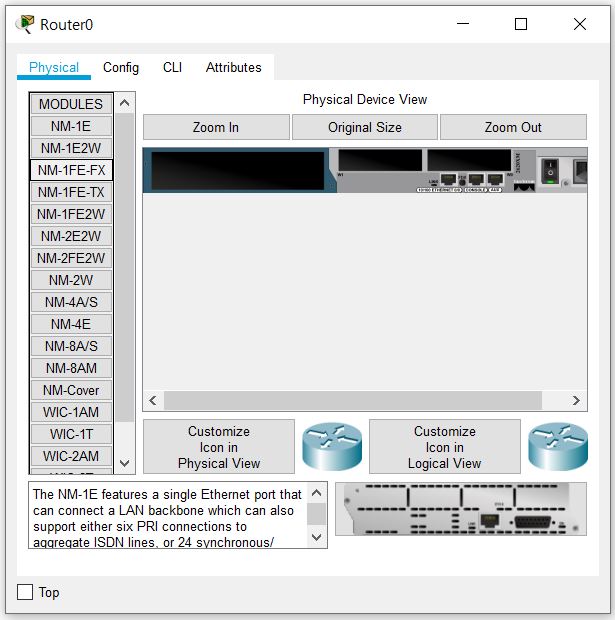Click the second empty WIC slot

click(469, 160)
